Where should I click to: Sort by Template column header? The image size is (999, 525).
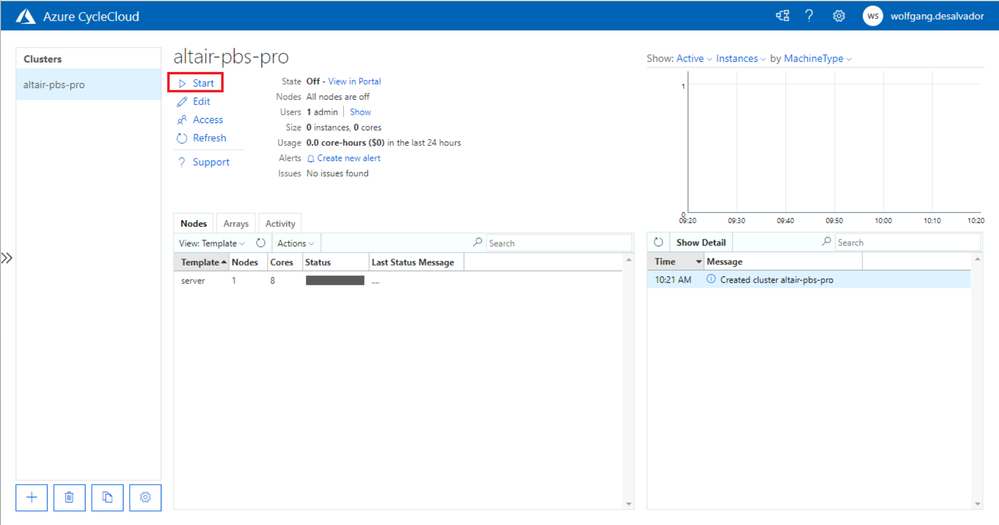pyautogui.click(x=201, y=262)
